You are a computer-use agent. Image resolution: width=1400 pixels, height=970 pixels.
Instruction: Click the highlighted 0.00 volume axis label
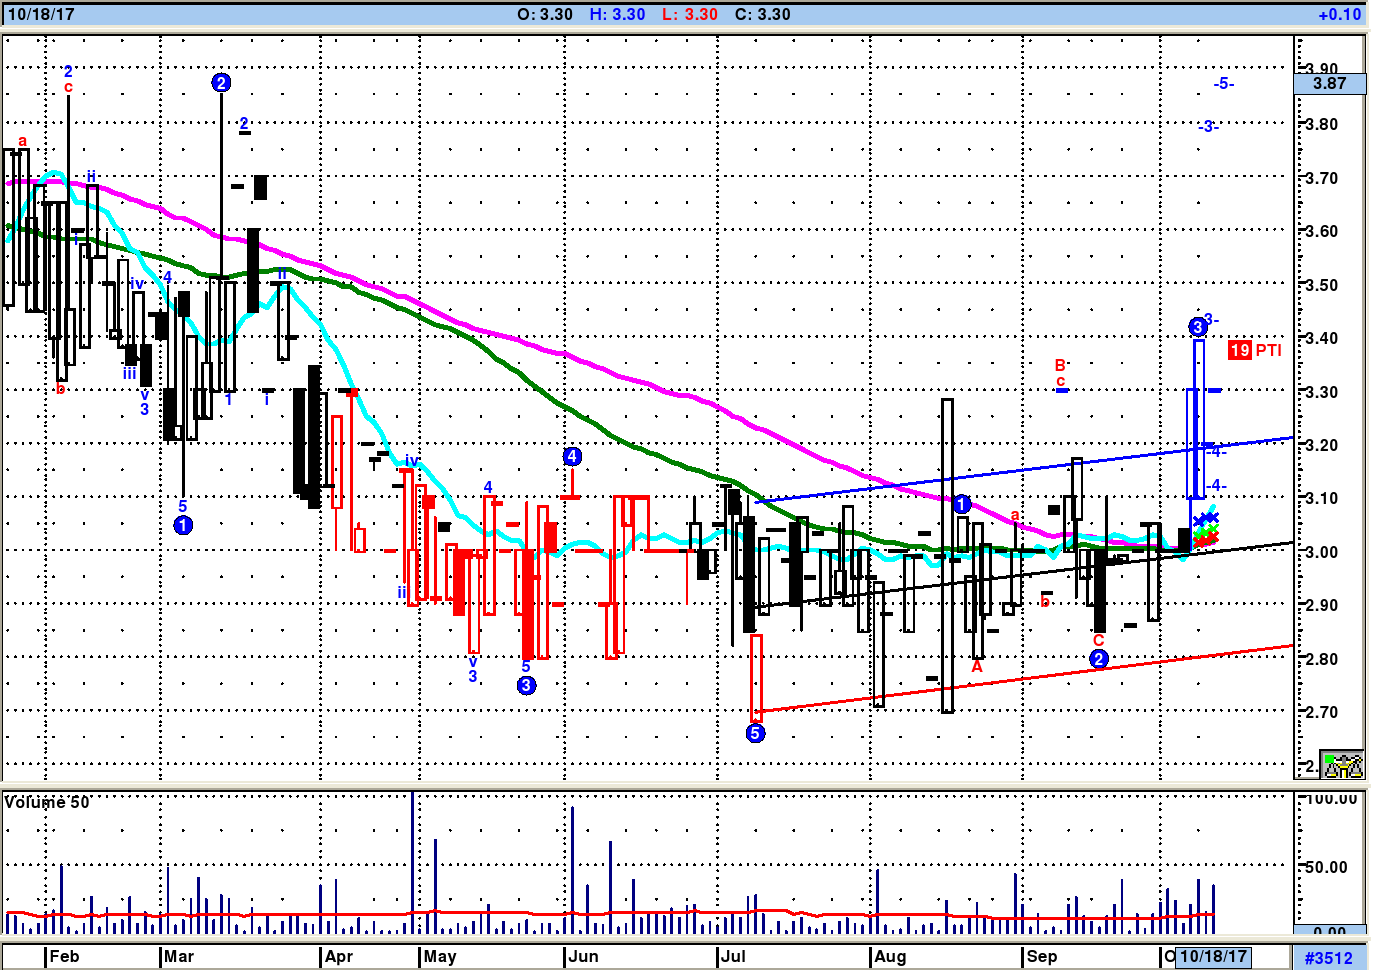(1329, 932)
